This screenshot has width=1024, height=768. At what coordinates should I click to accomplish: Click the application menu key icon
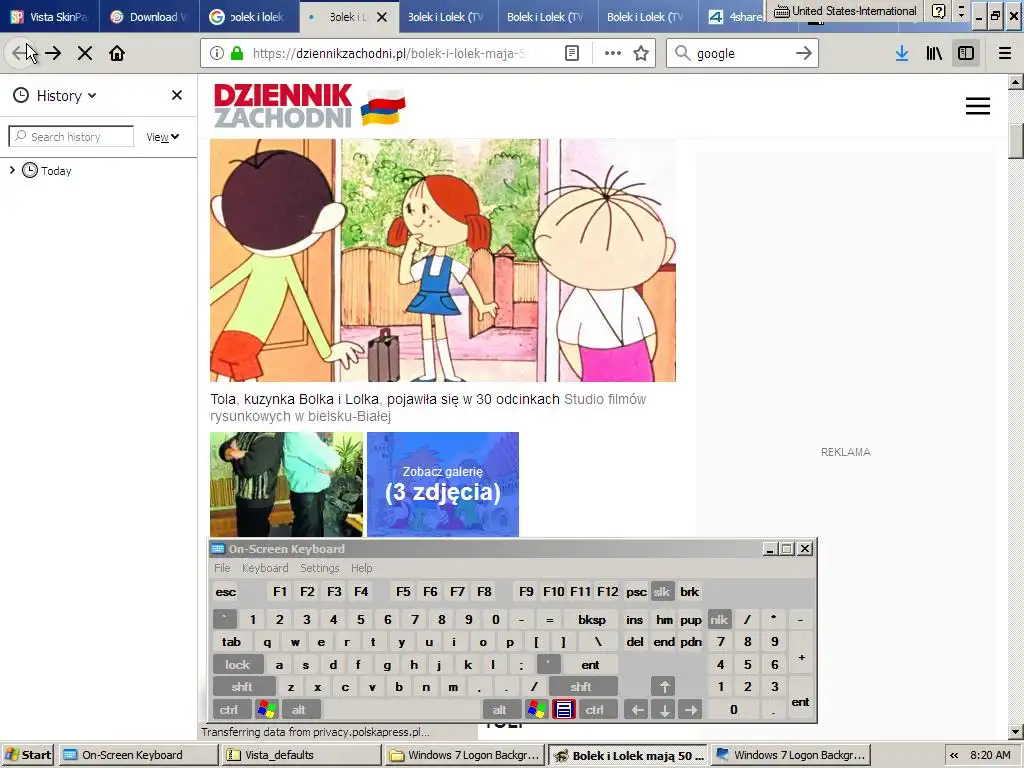(x=564, y=709)
